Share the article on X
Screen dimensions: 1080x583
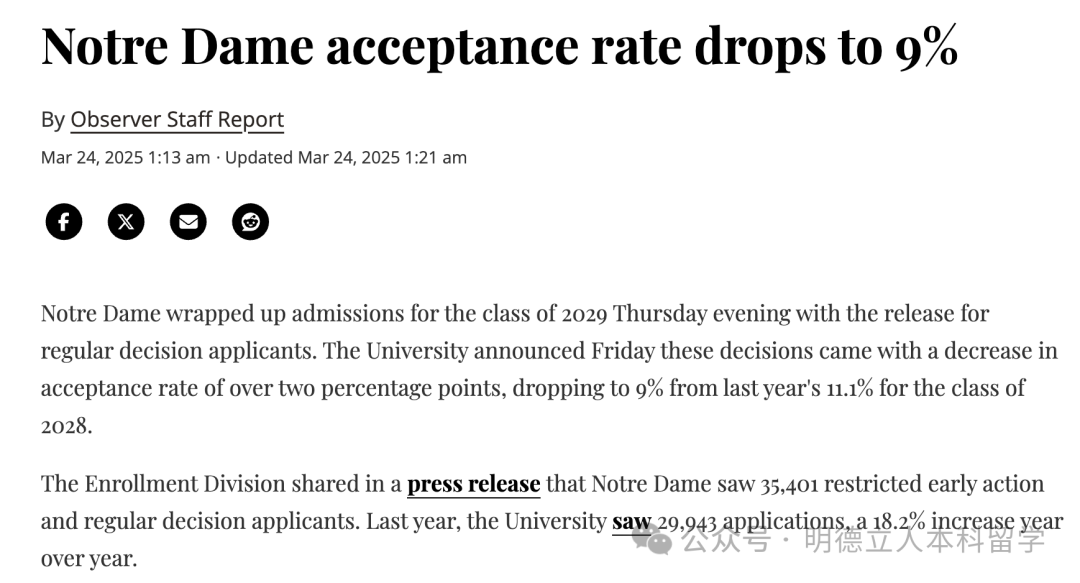click(x=126, y=222)
